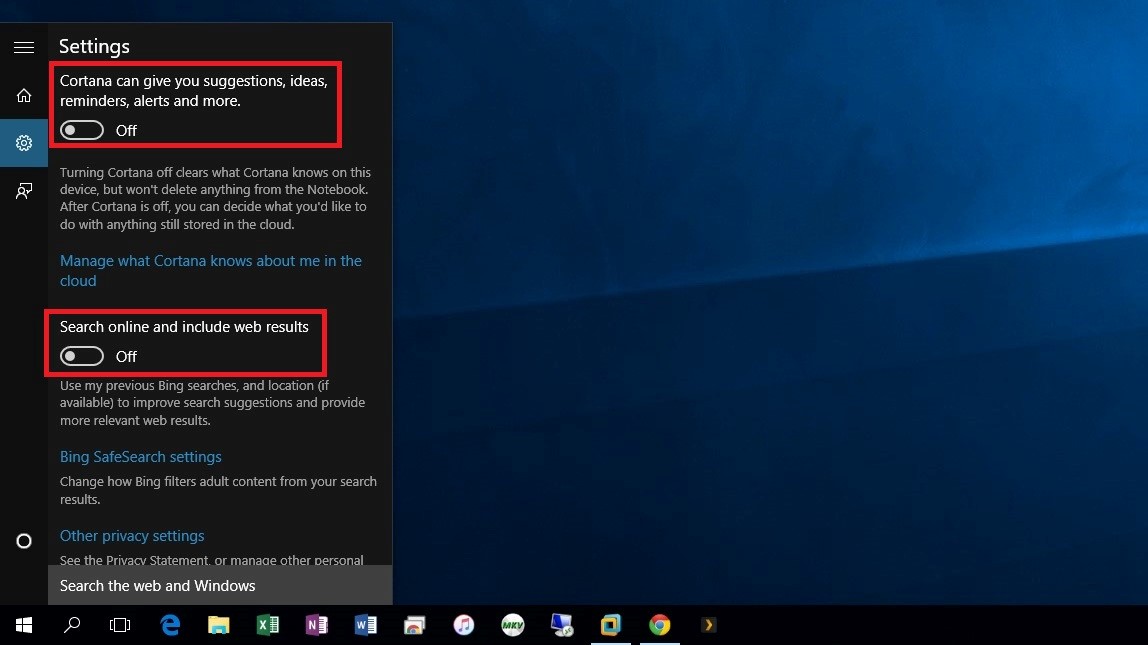
Task: Launch Microsoft Edge from taskbar
Action: click(170, 625)
